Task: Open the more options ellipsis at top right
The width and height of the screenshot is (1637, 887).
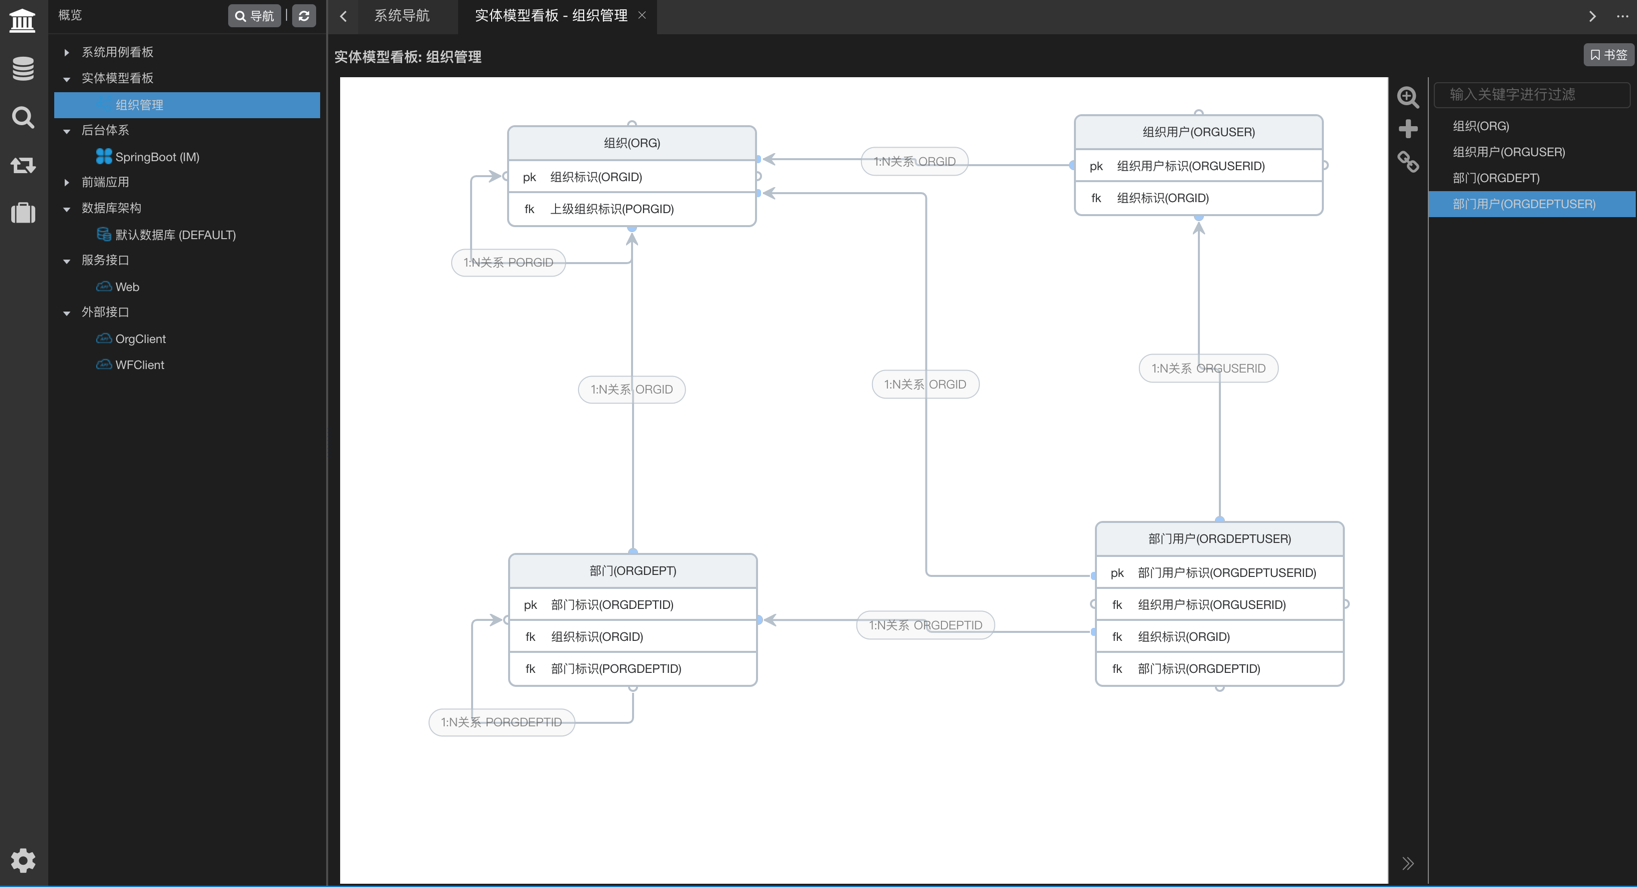Action: click(1622, 16)
